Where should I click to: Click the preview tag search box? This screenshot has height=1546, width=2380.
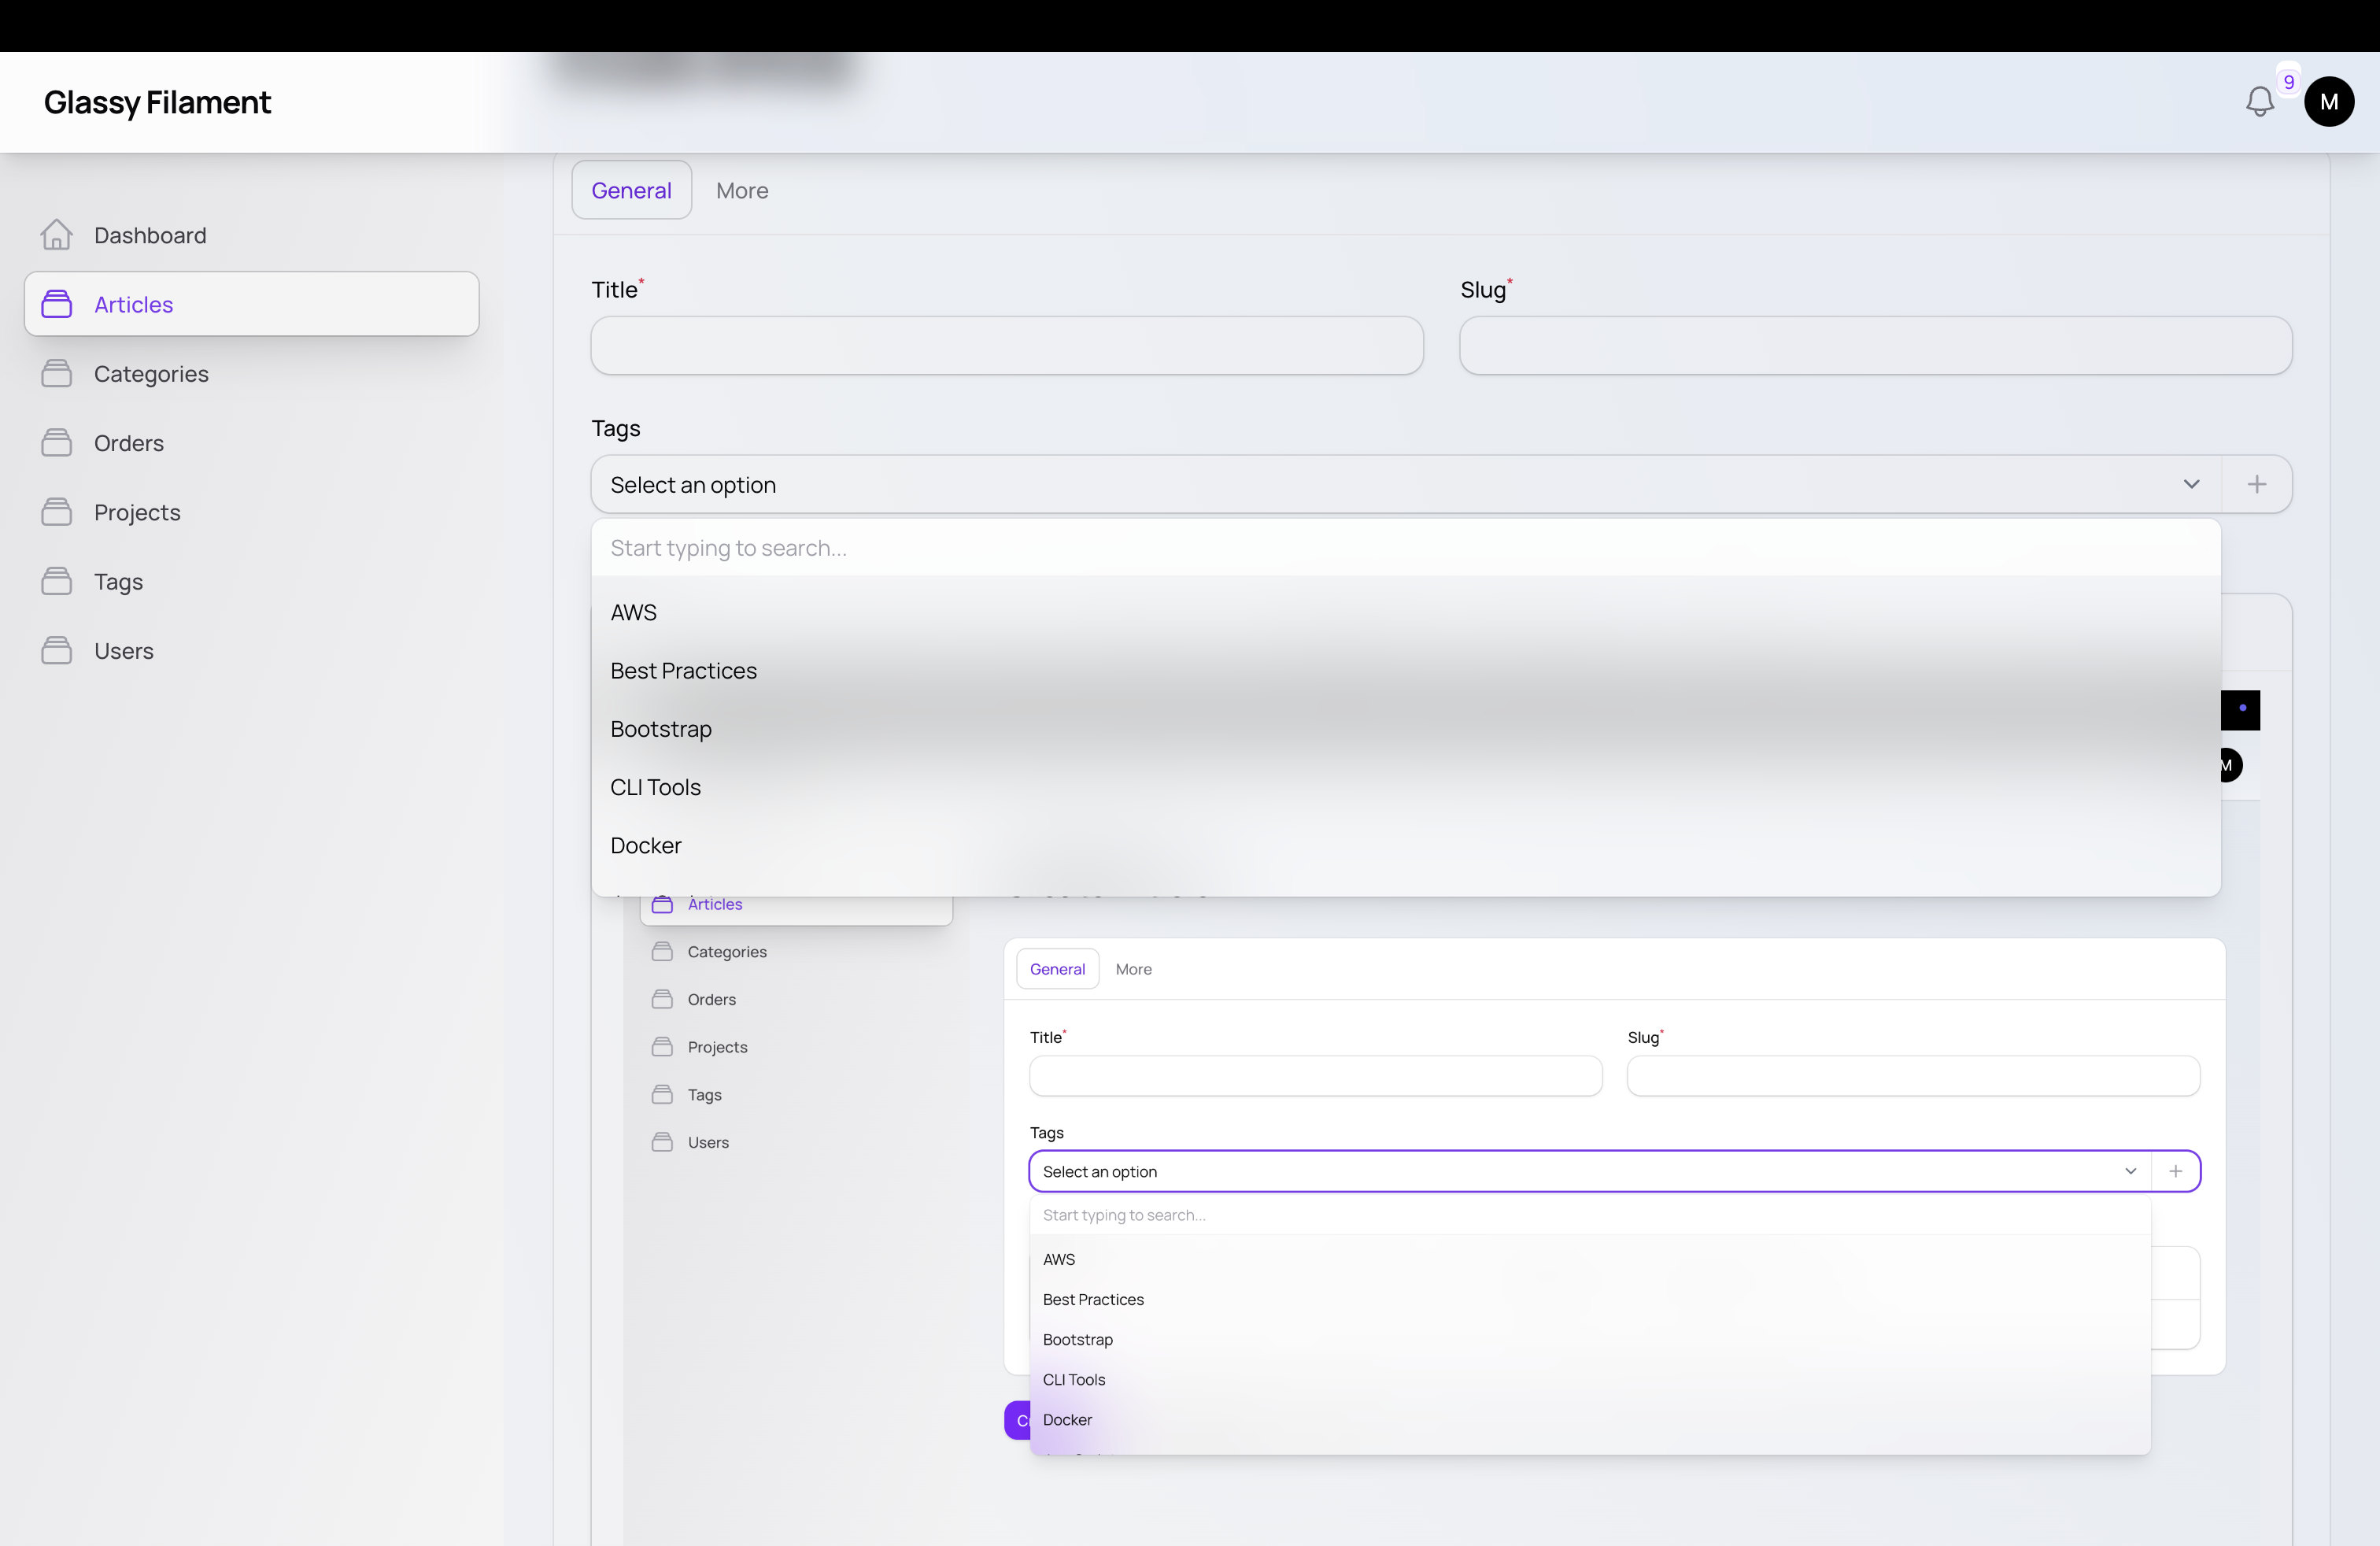click(x=1590, y=1215)
